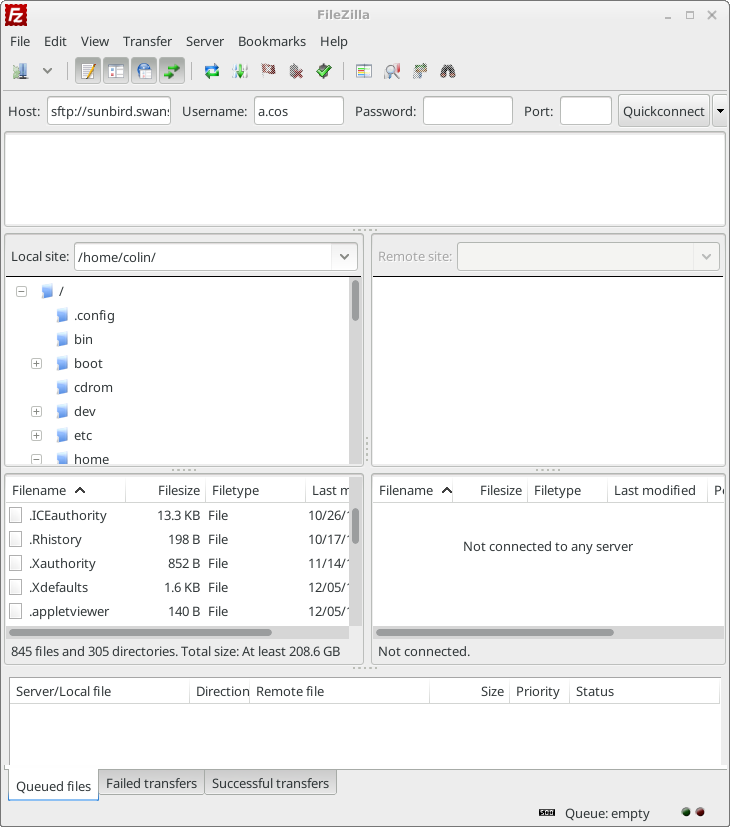The width and height of the screenshot is (730, 827).
Task: Click the Status column header in queue
Action: tap(645, 691)
